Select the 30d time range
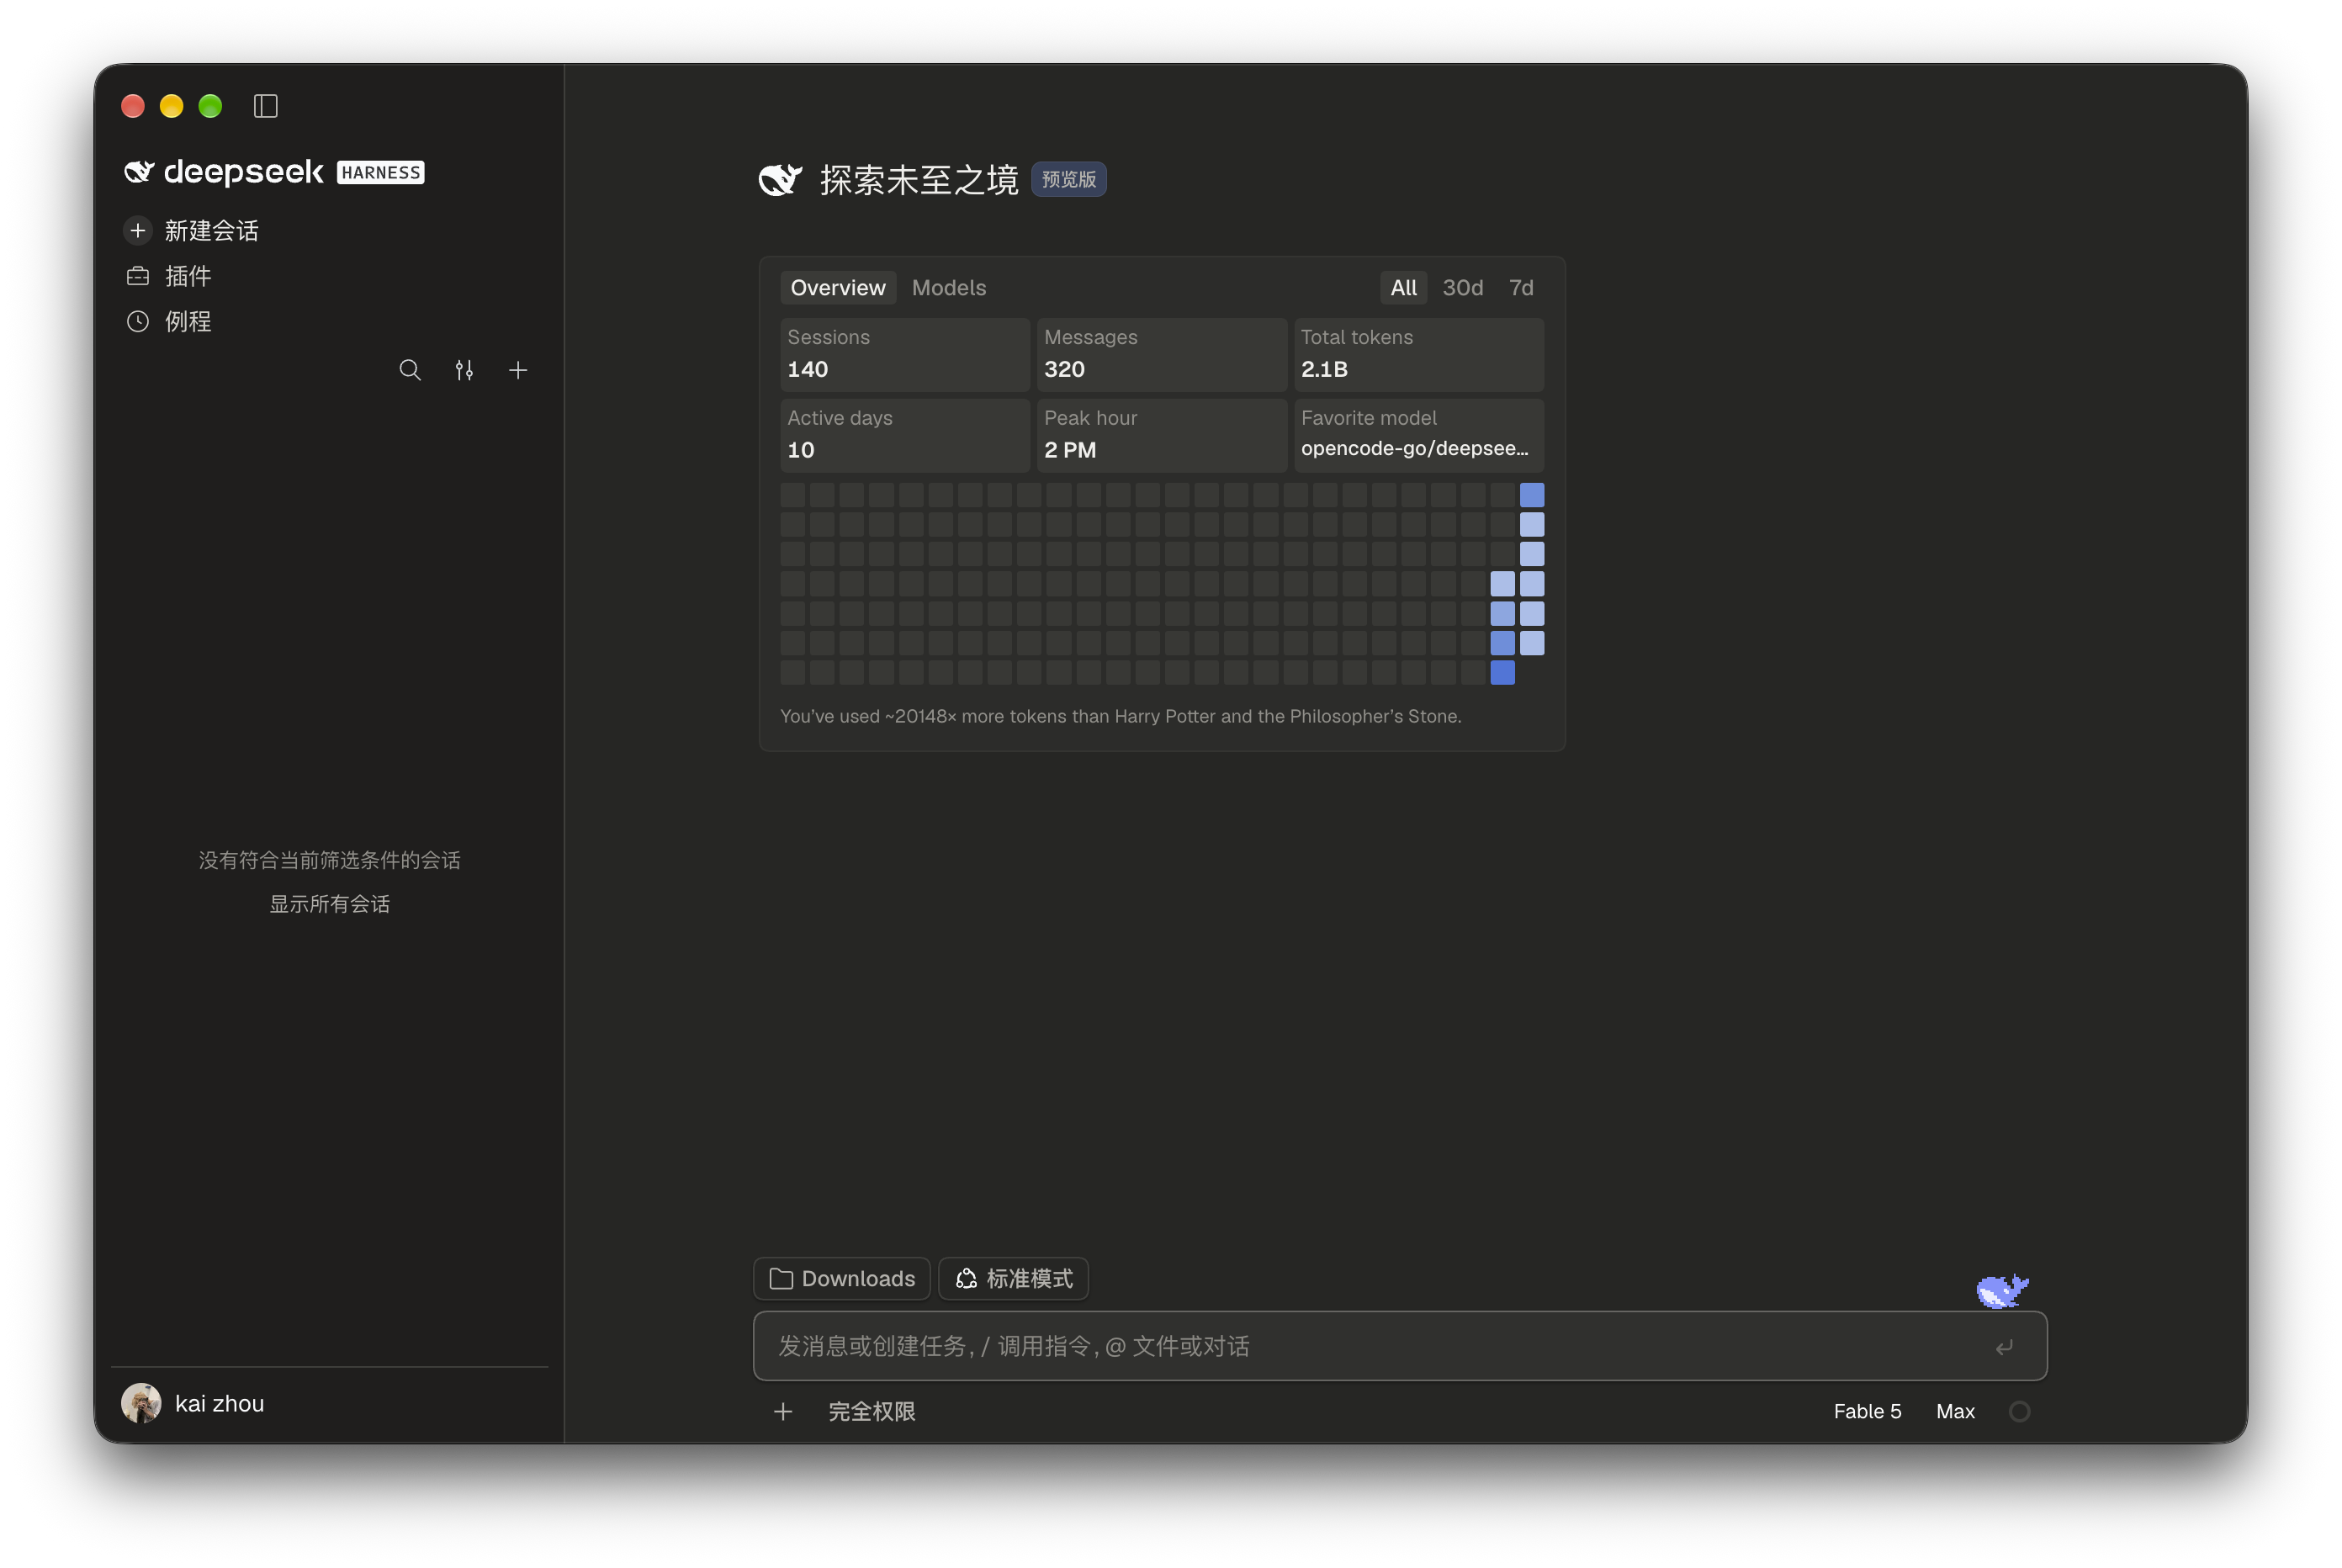This screenshot has width=2342, height=1568. click(x=1462, y=288)
